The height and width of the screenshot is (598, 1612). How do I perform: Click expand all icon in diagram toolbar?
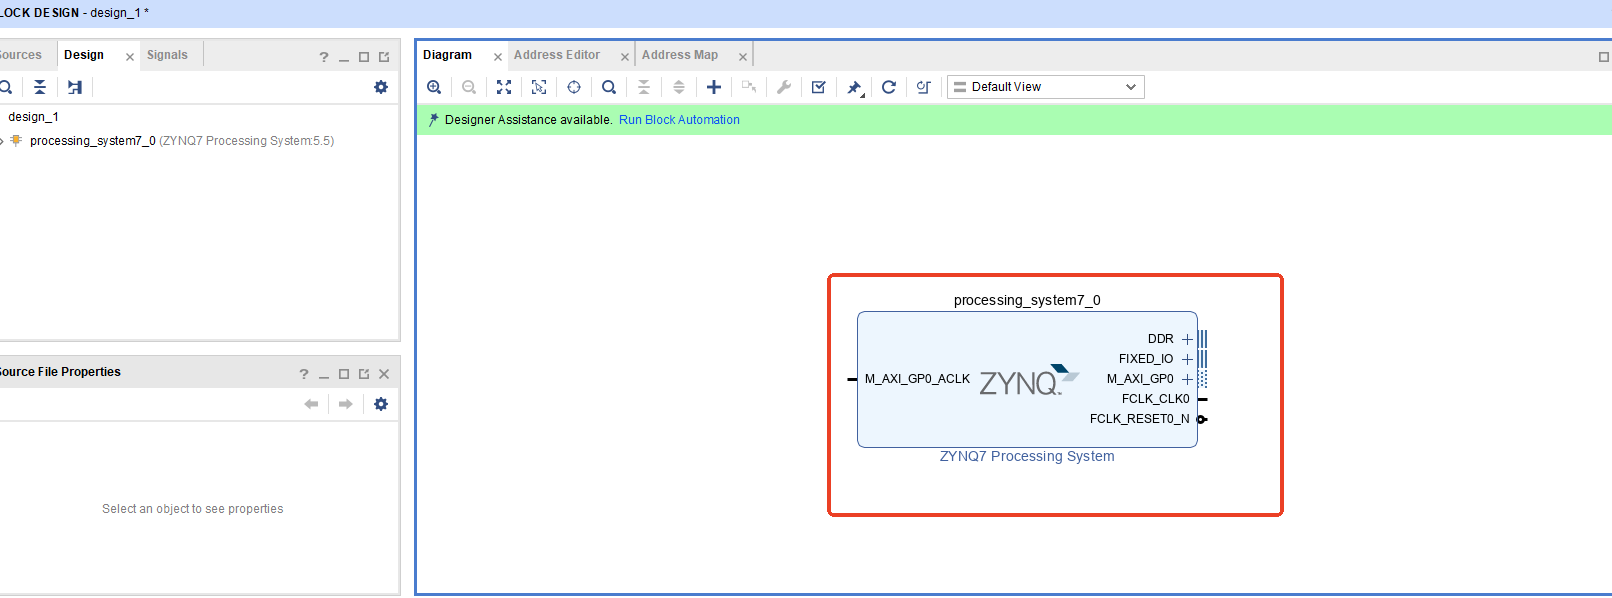coord(679,87)
